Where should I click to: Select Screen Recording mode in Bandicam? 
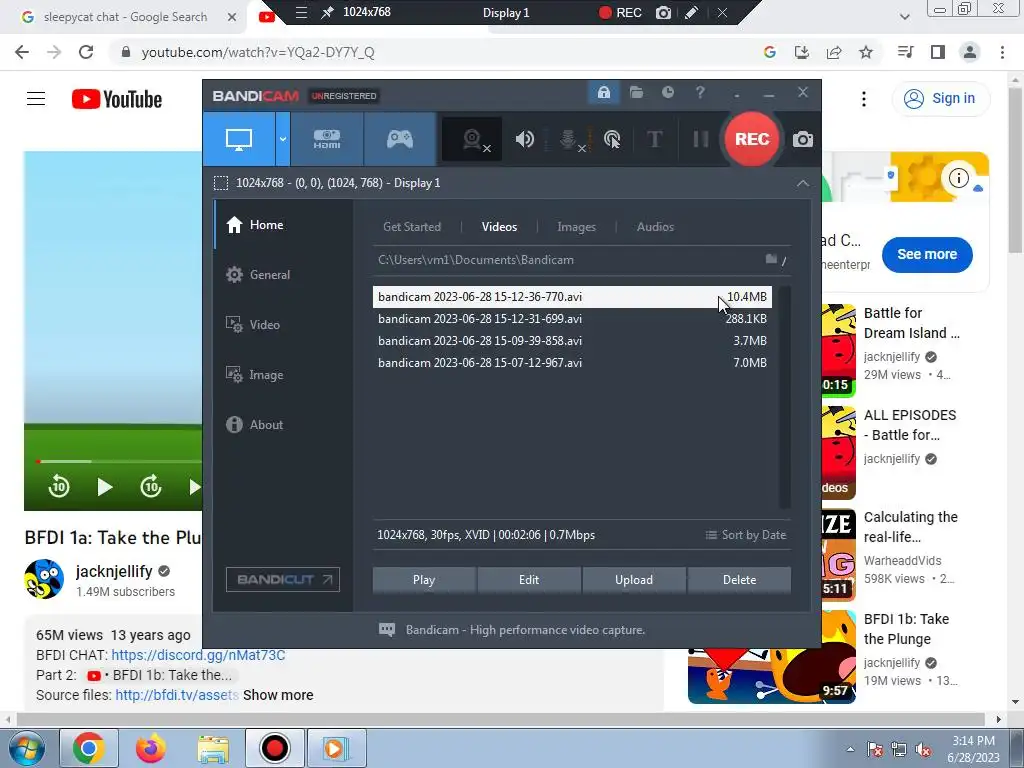(x=239, y=139)
